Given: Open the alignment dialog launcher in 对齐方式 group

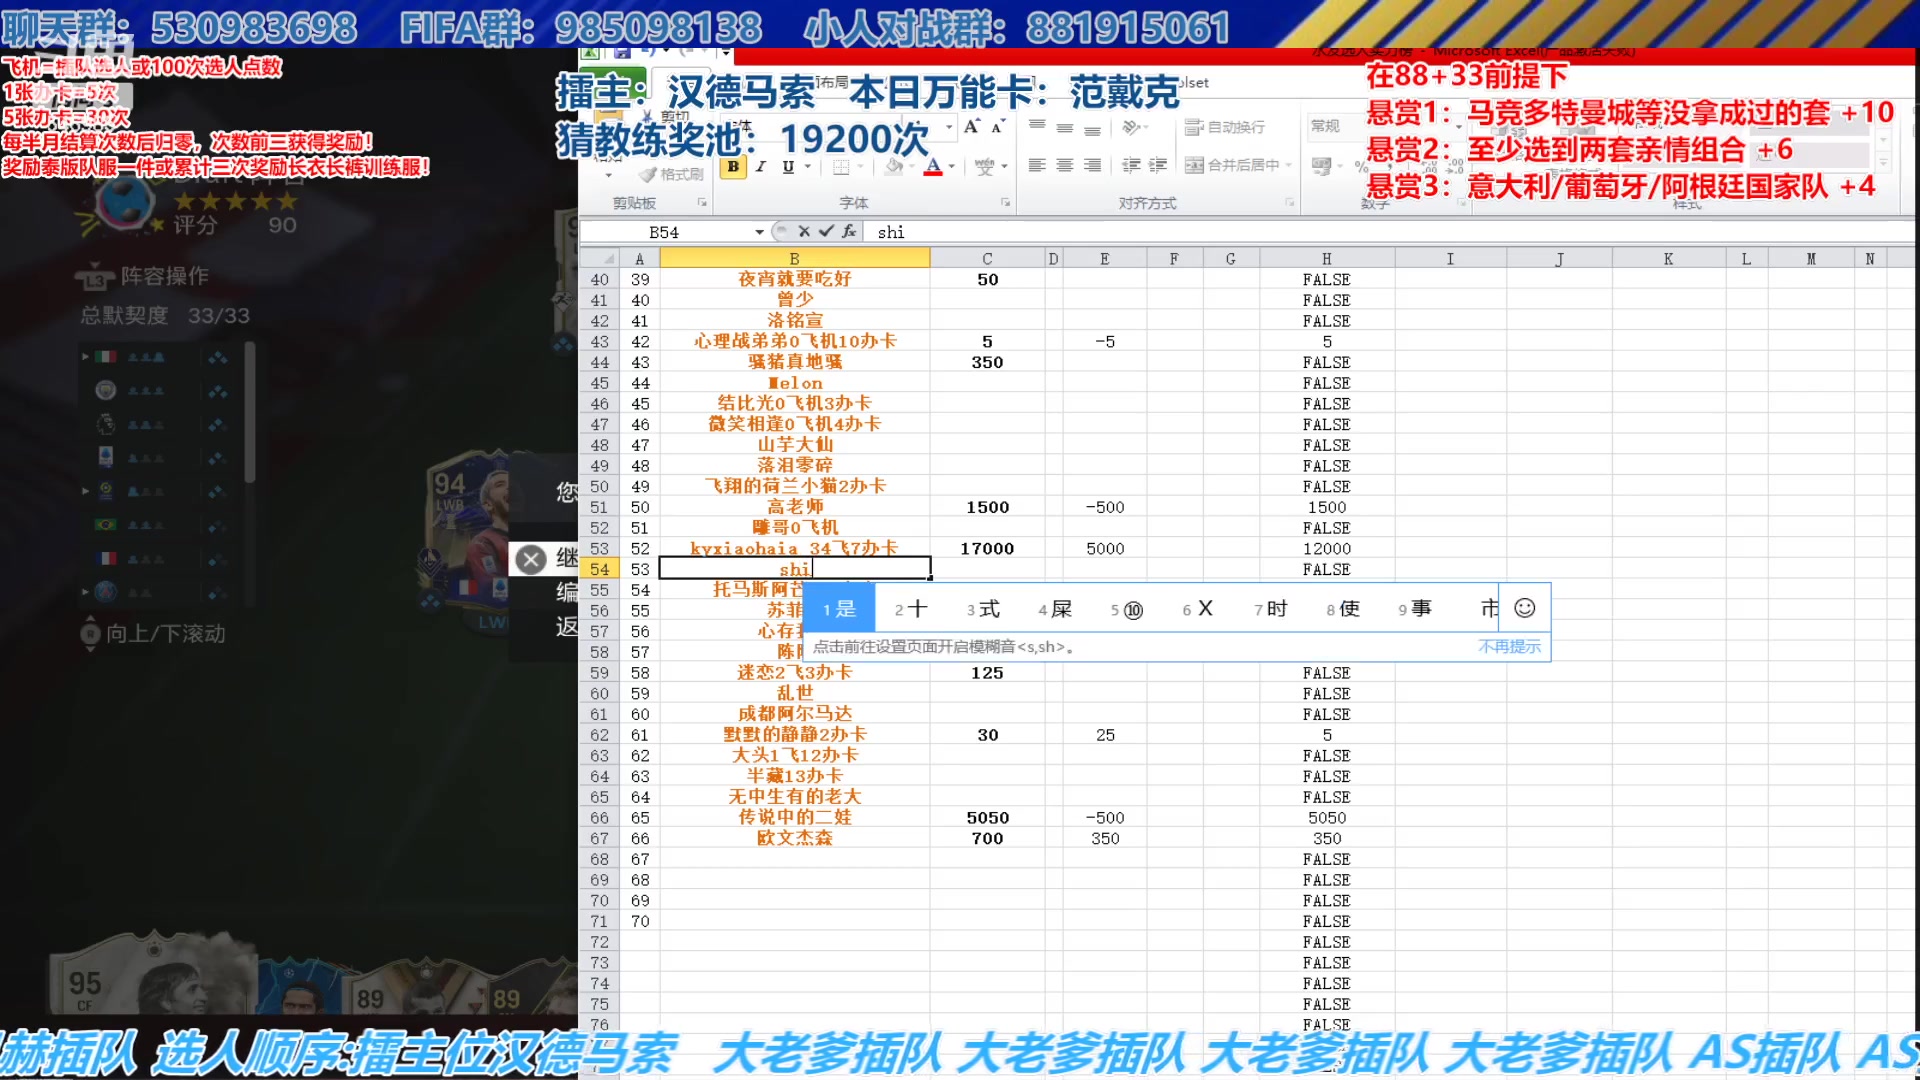Looking at the screenshot, I should (x=1289, y=203).
